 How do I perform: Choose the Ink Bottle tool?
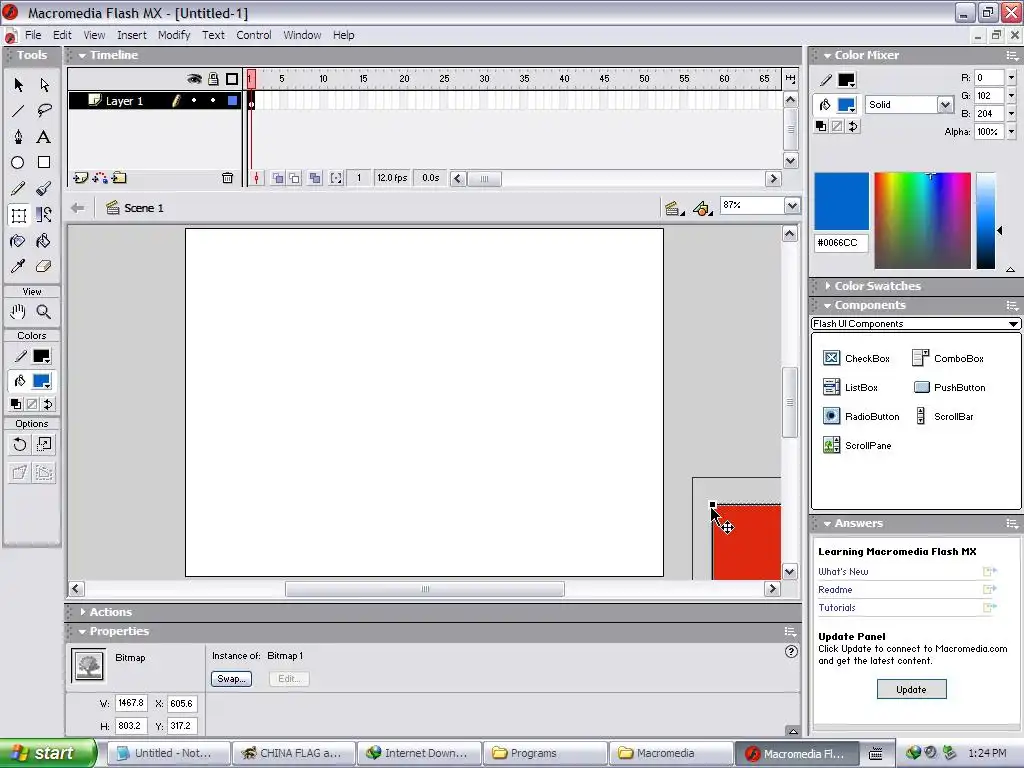point(18,241)
